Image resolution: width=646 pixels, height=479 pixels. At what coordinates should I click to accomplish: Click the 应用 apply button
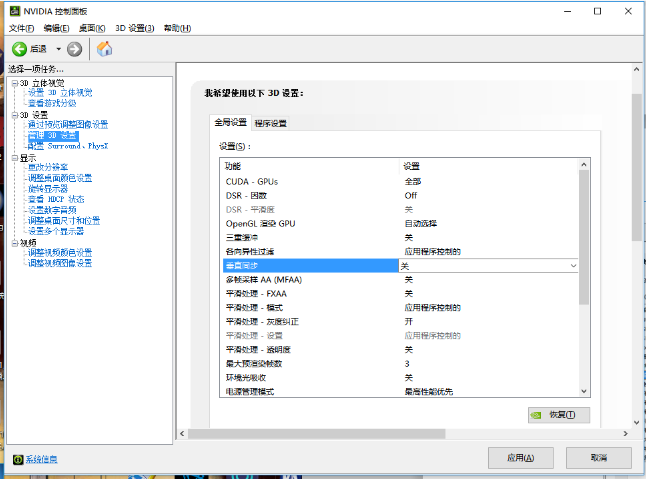[520, 457]
